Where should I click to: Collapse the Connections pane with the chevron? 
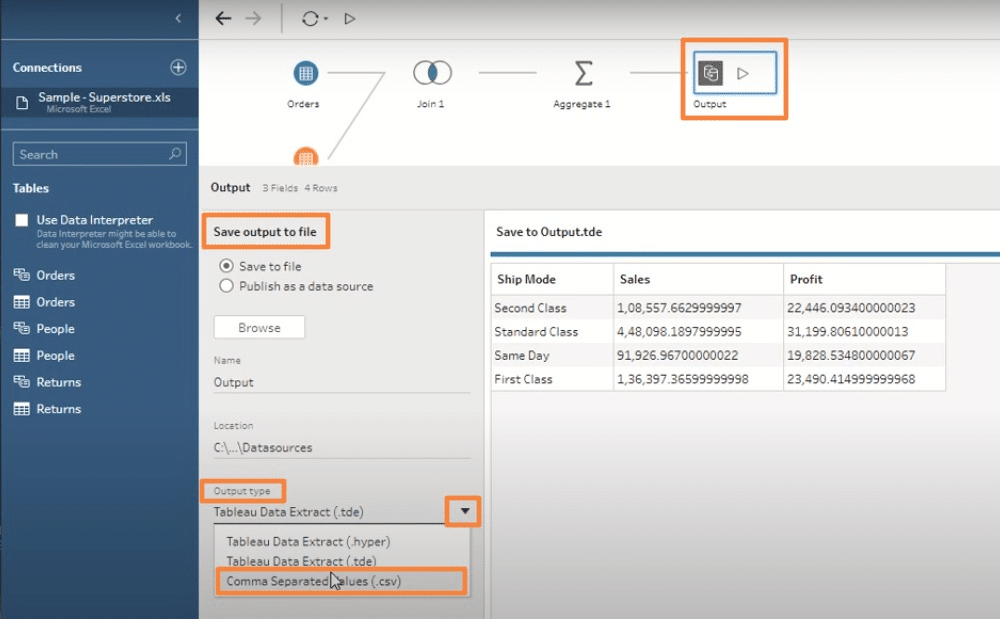178,18
